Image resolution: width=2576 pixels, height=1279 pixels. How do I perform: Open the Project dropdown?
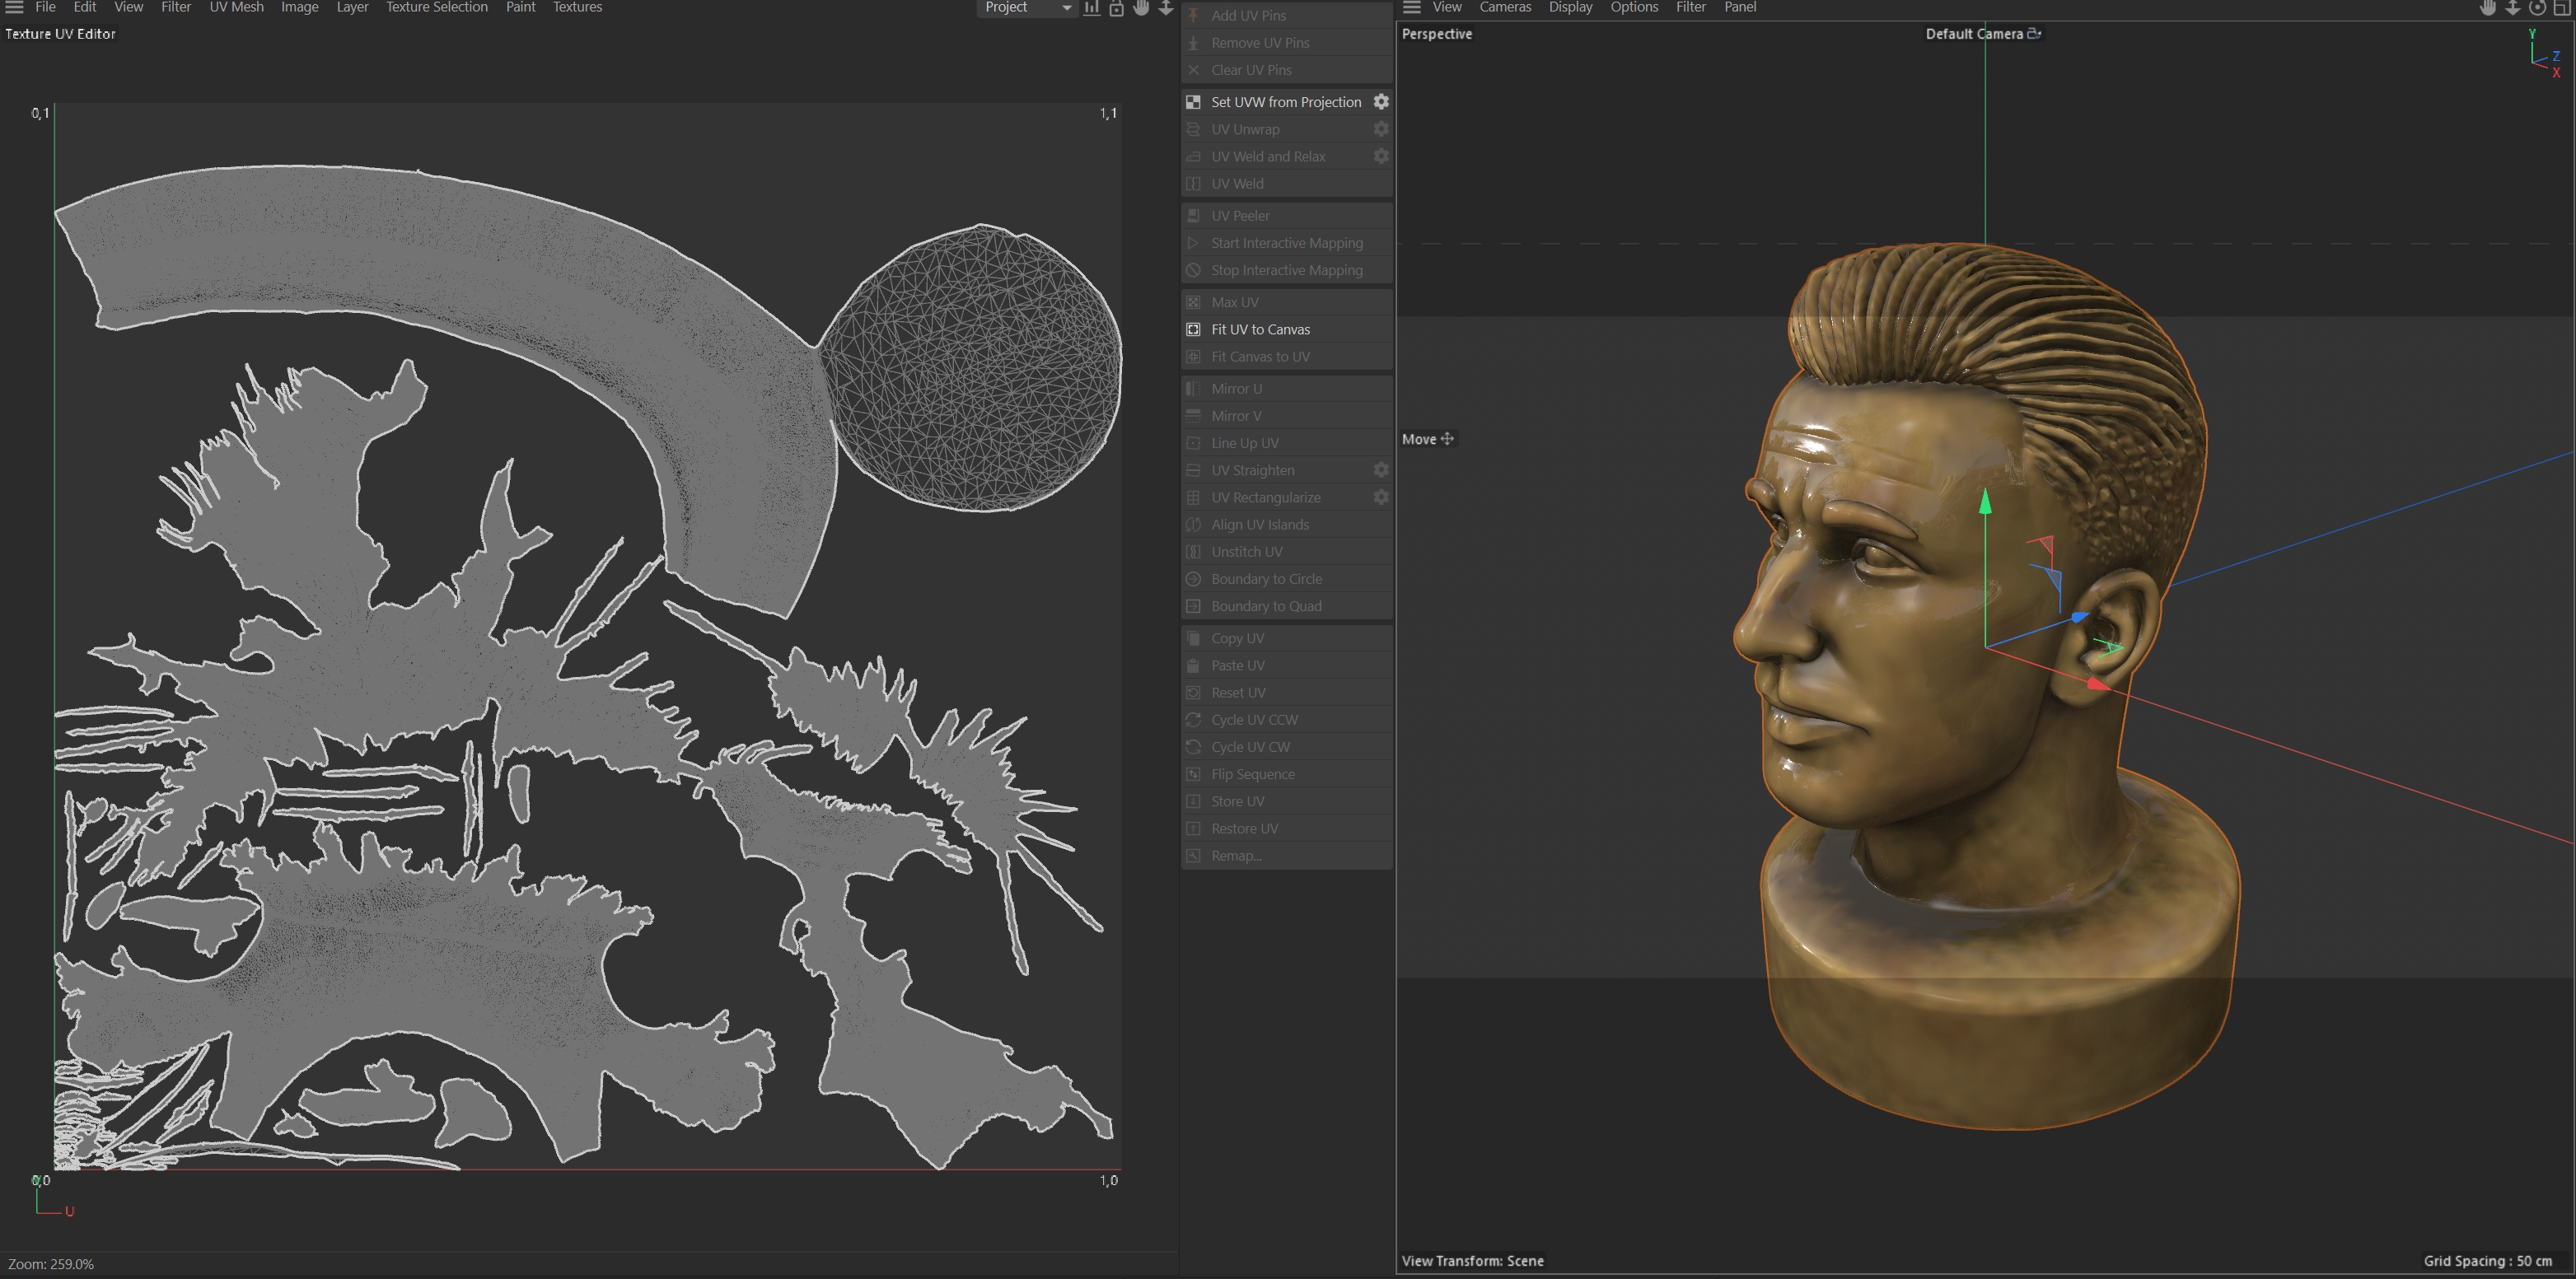click(1027, 7)
